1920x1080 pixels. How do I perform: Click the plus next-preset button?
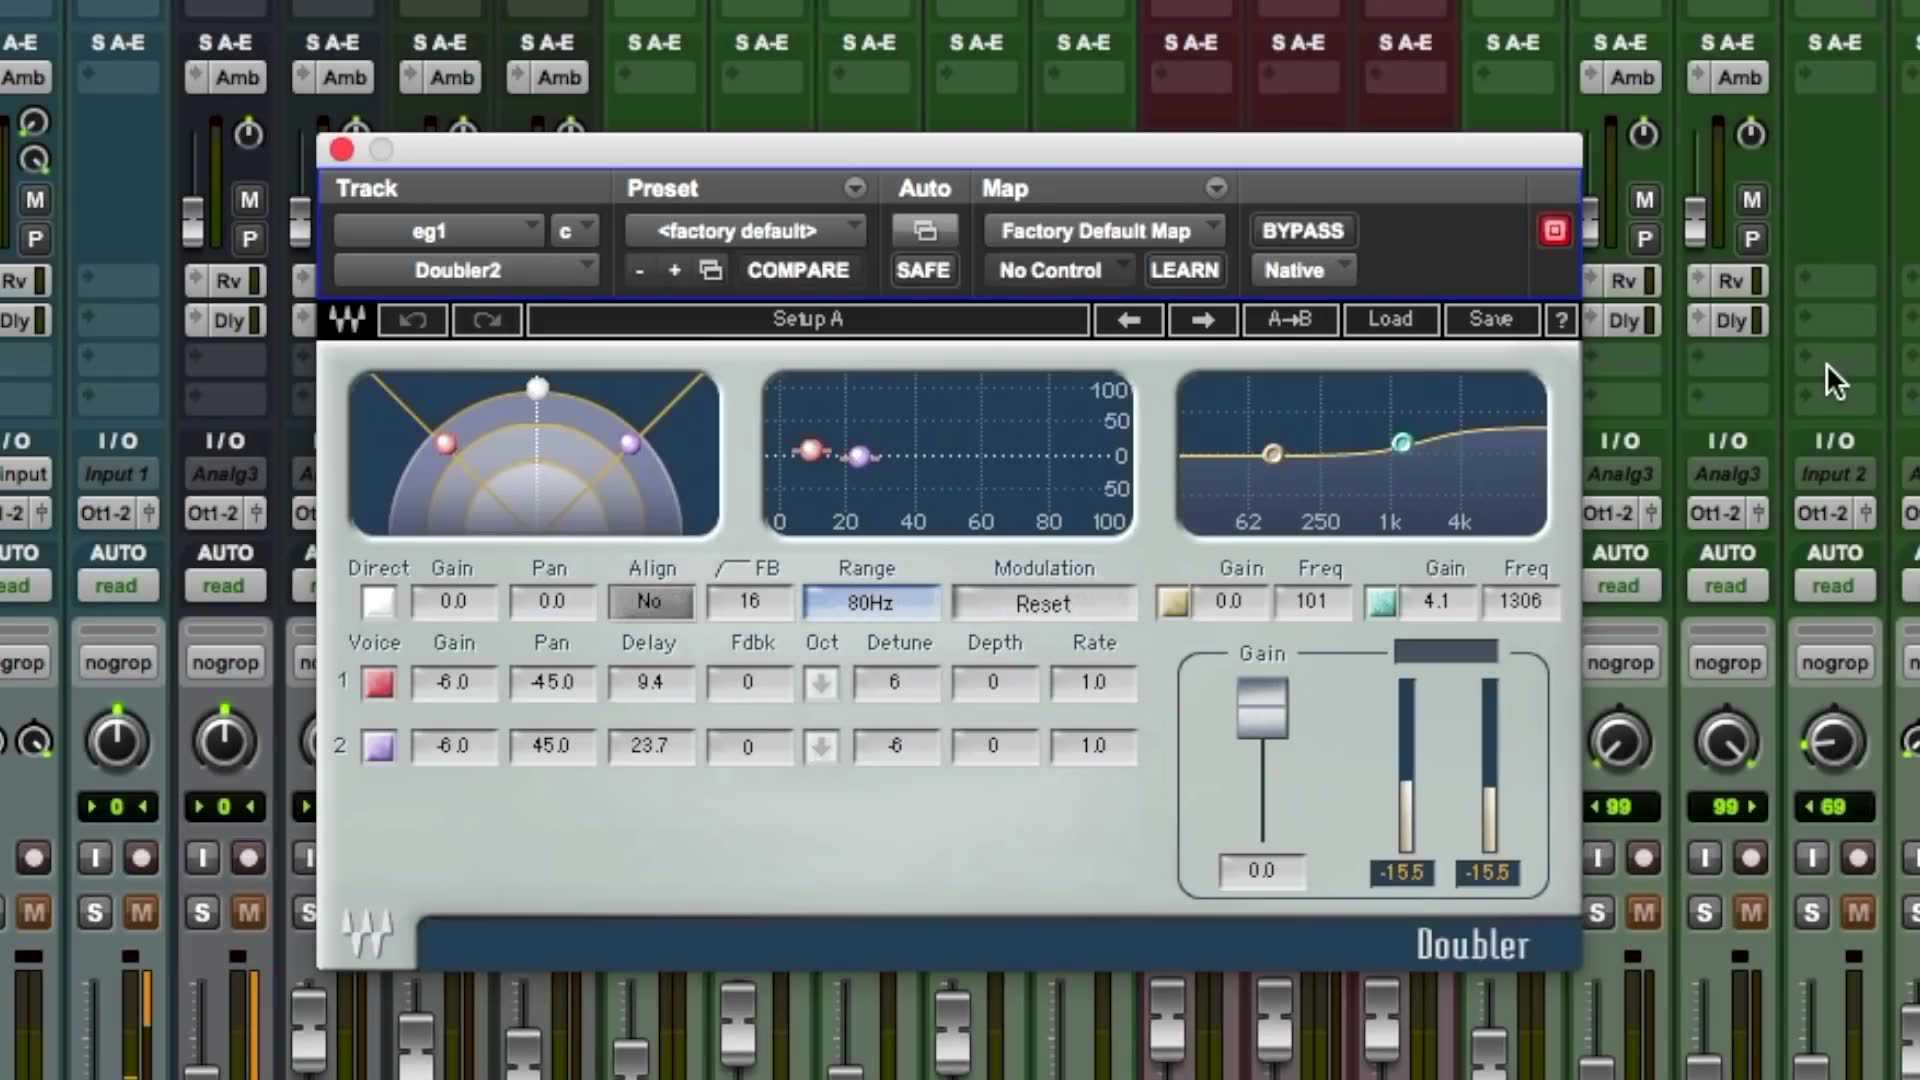[675, 270]
